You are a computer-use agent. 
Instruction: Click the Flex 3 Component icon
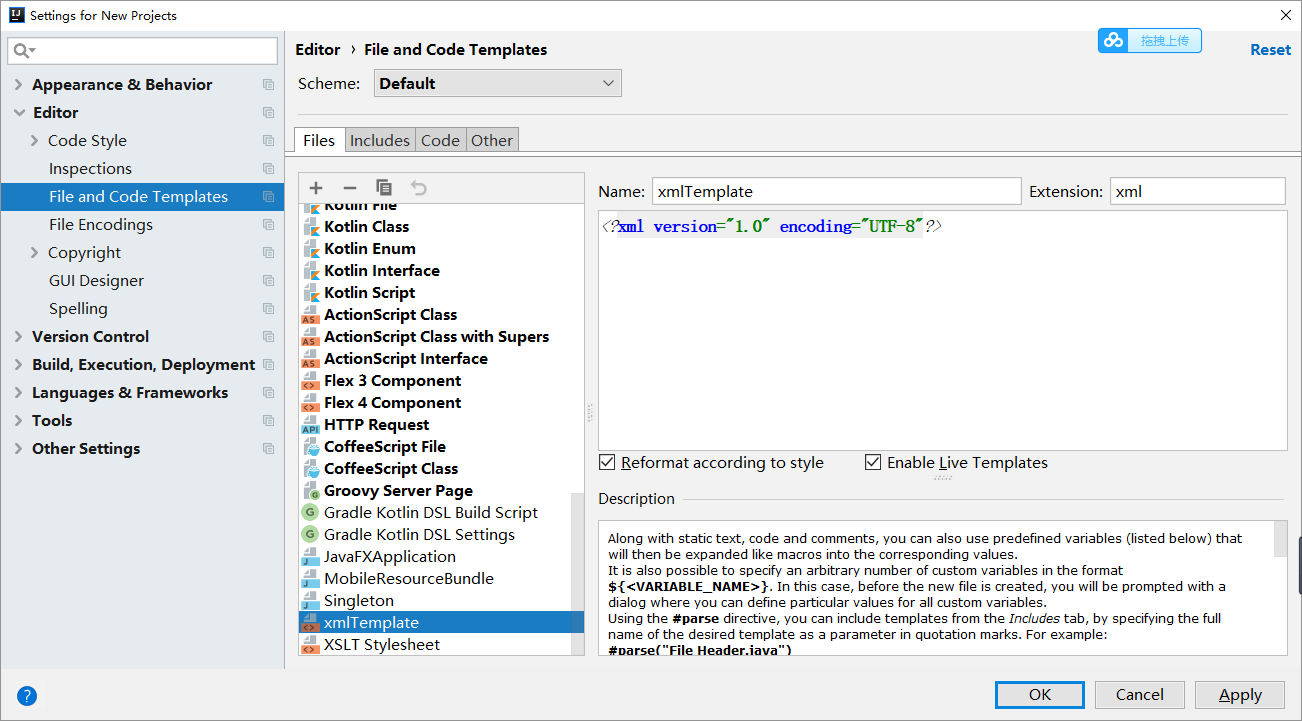[x=310, y=381]
